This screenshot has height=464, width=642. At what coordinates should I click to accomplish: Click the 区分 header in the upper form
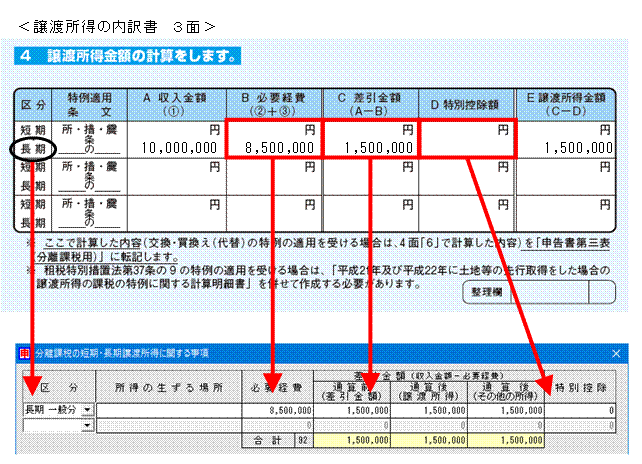[x=33, y=104]
